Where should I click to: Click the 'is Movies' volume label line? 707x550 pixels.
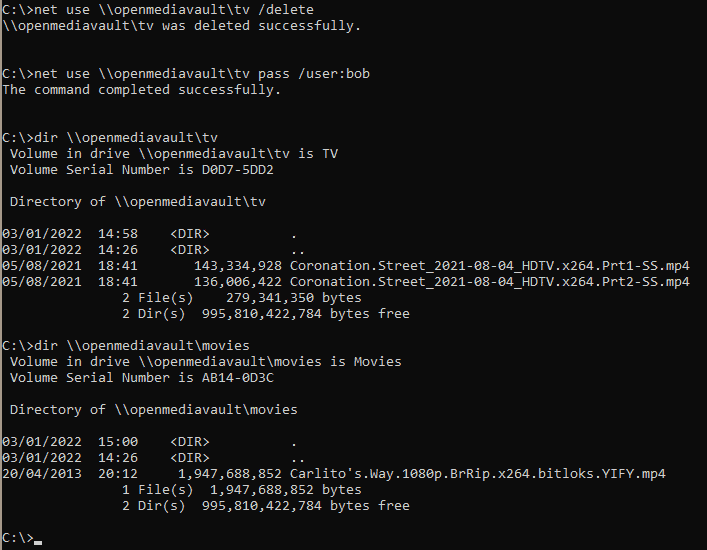pyautogui.click(x=205, y=361)
